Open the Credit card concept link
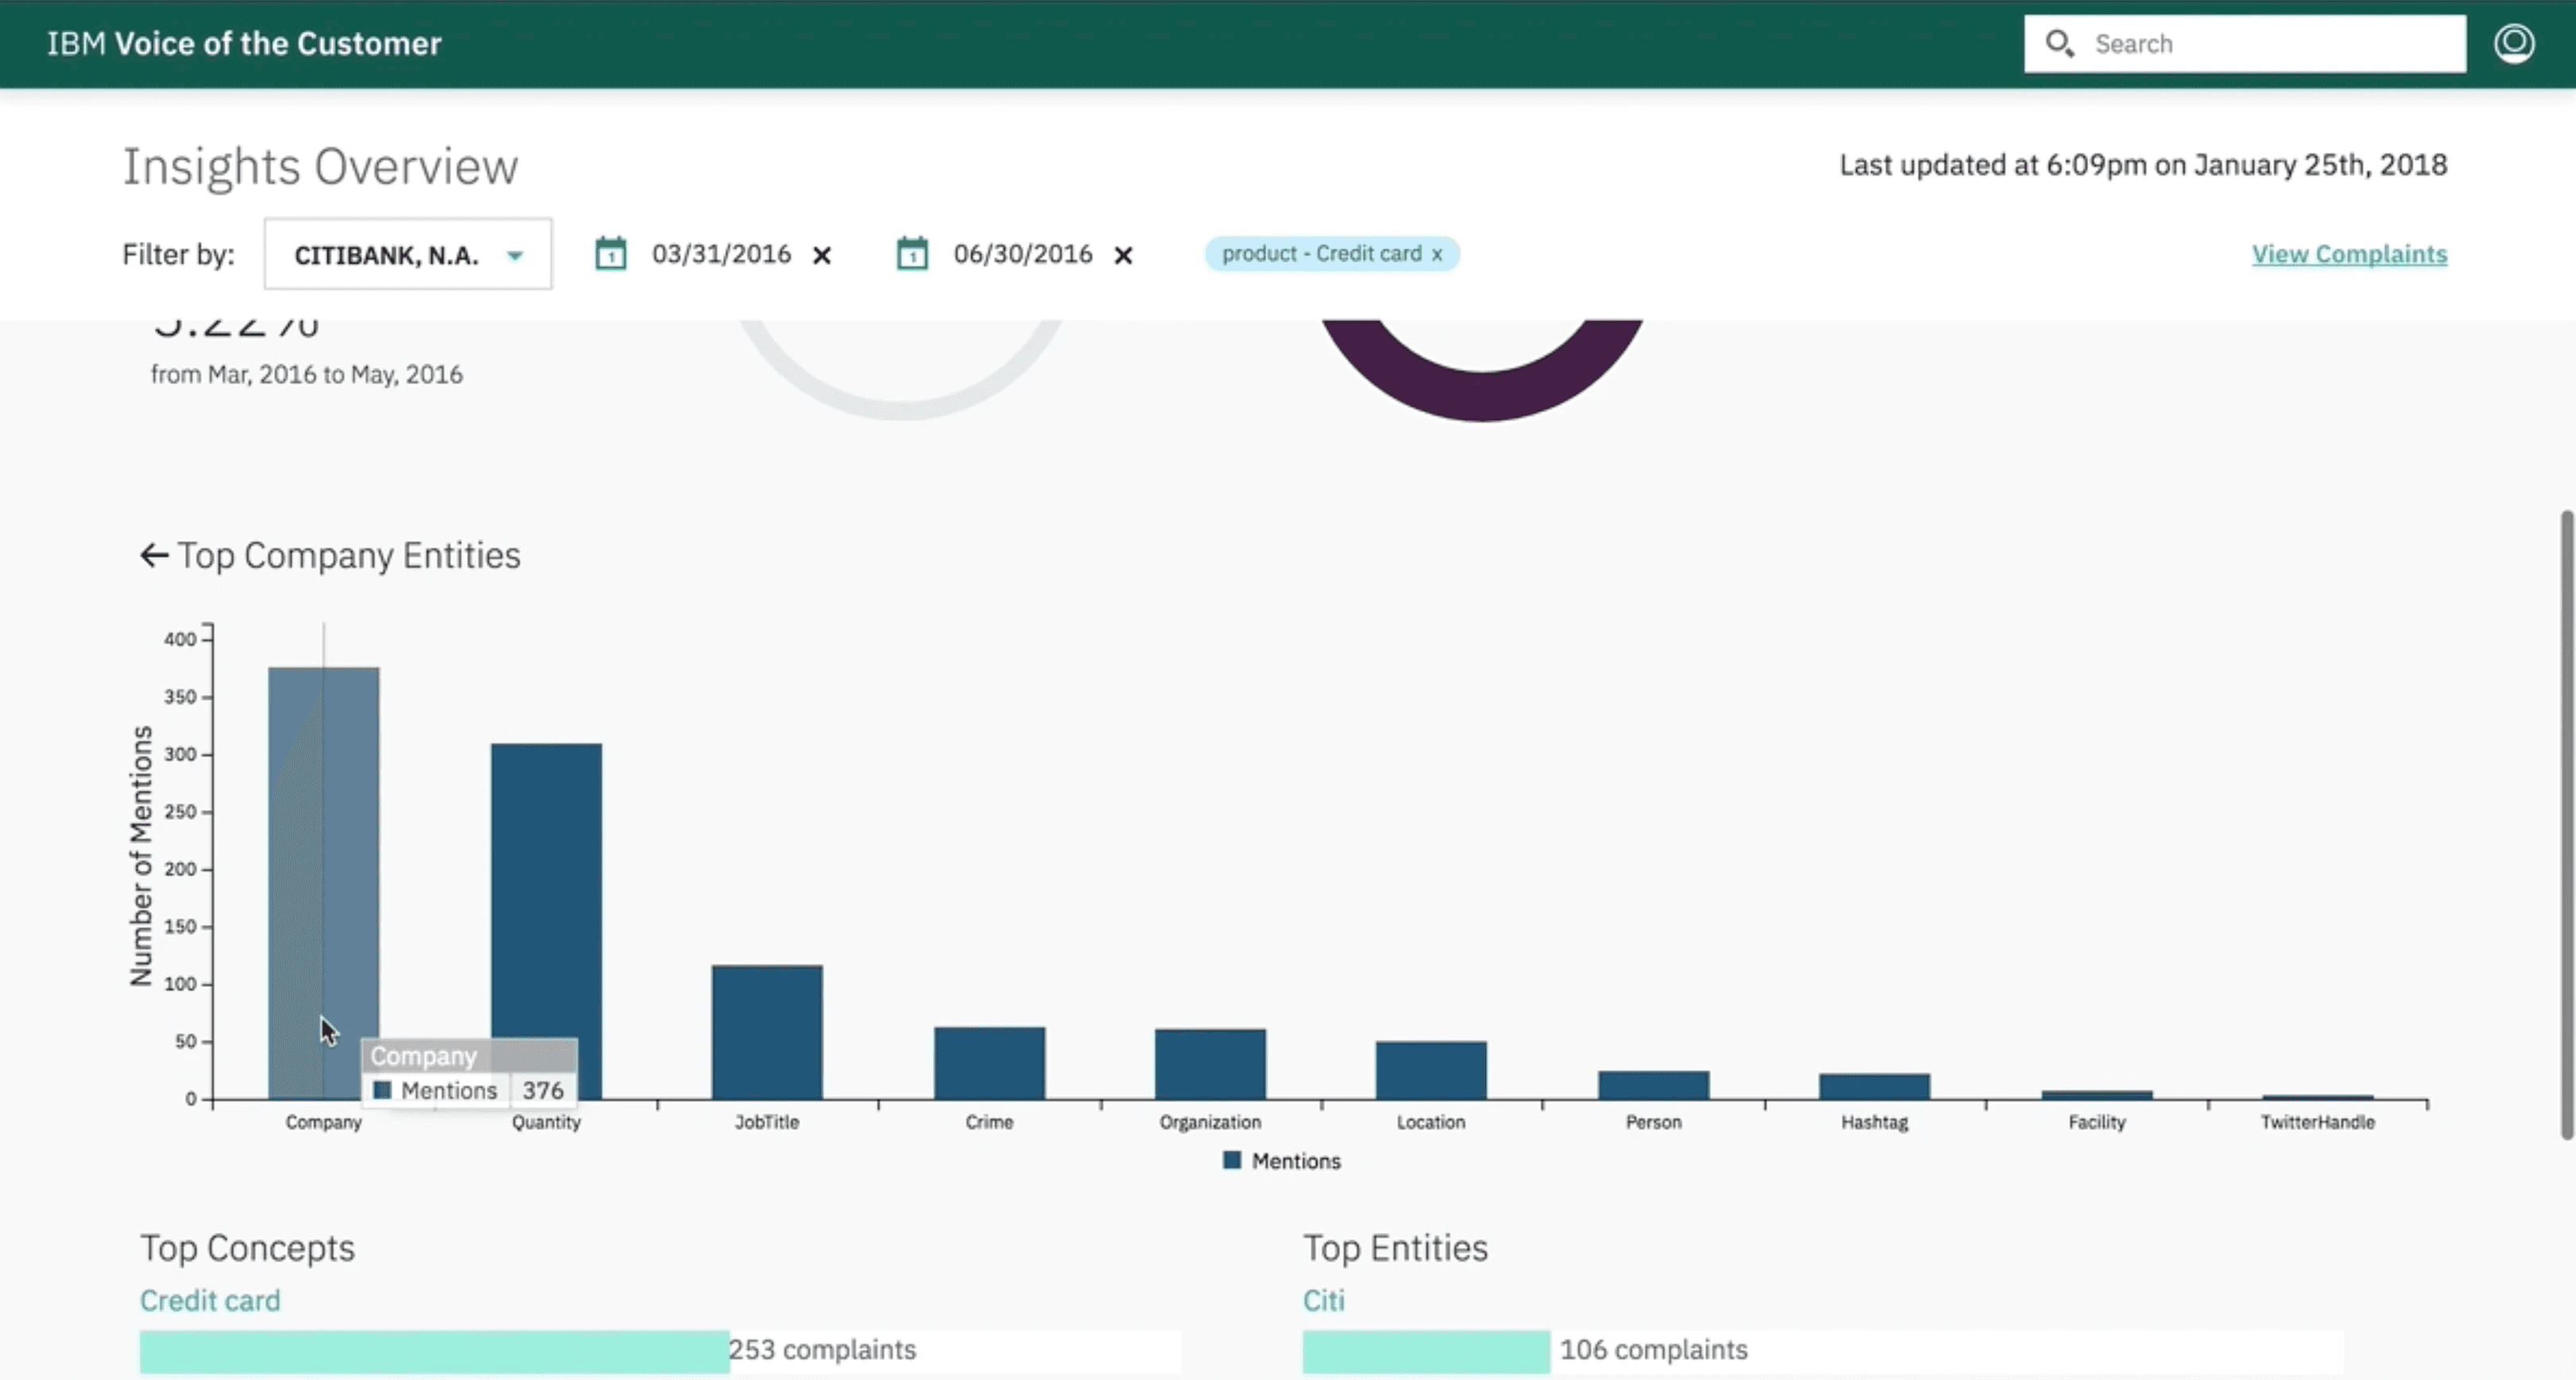2576x1380 pixels. pyautogui.click(x=210, y=1300)
